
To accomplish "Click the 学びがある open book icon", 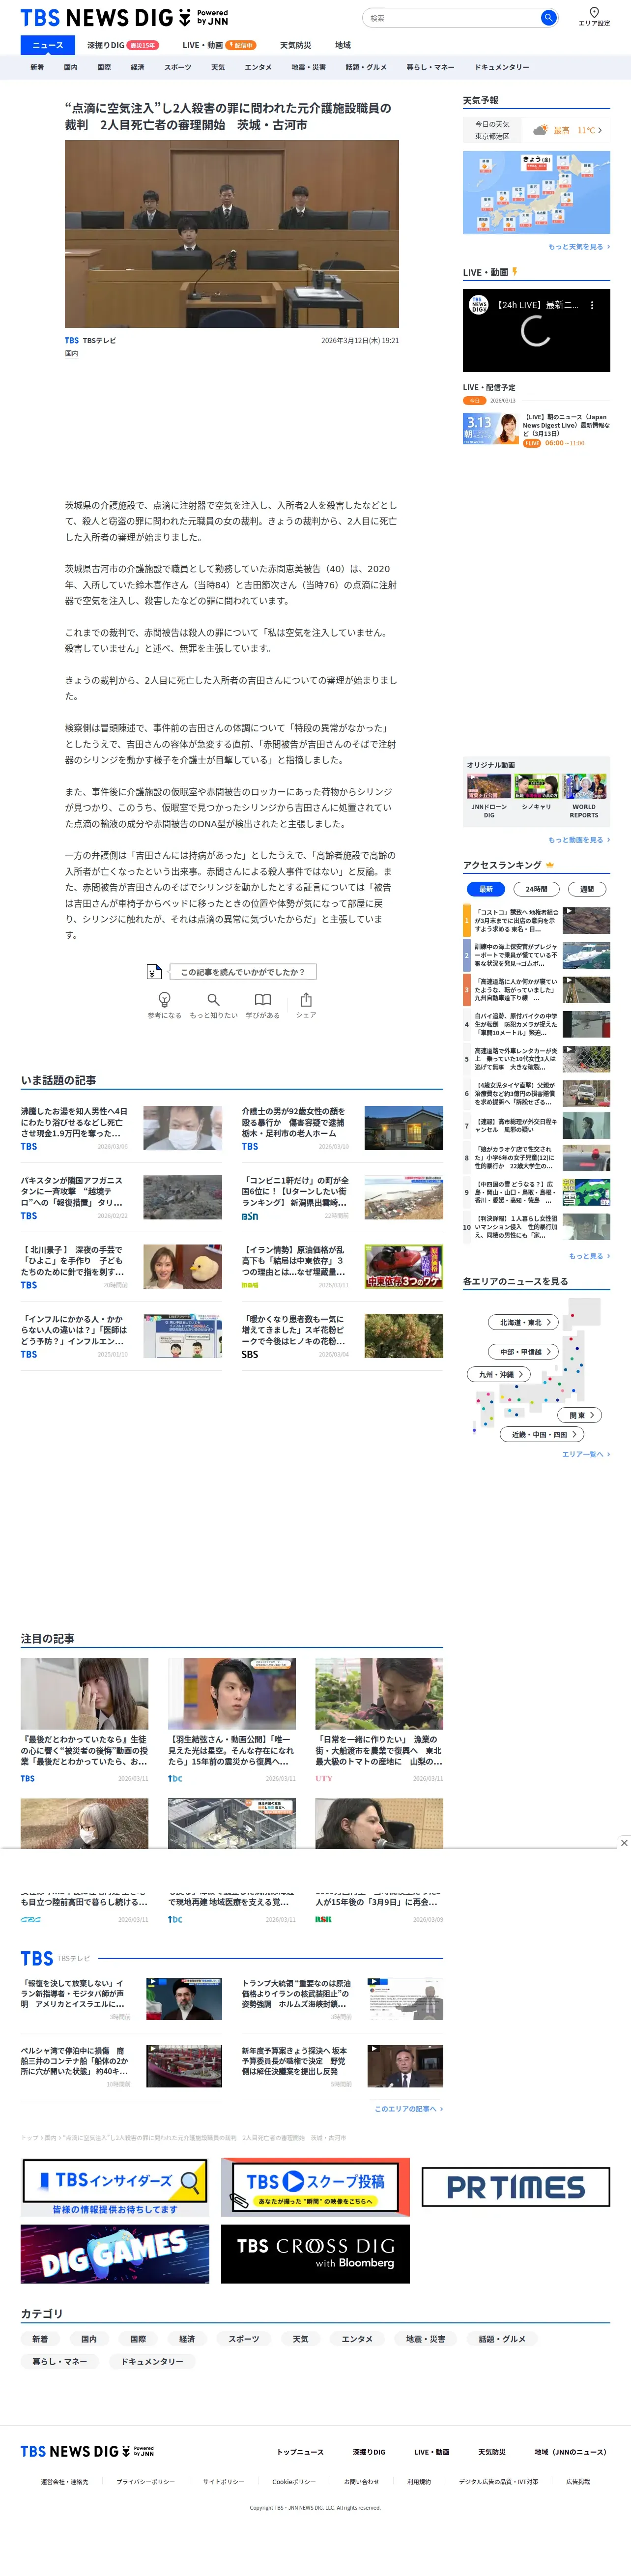I will [x=262, y=1000].
